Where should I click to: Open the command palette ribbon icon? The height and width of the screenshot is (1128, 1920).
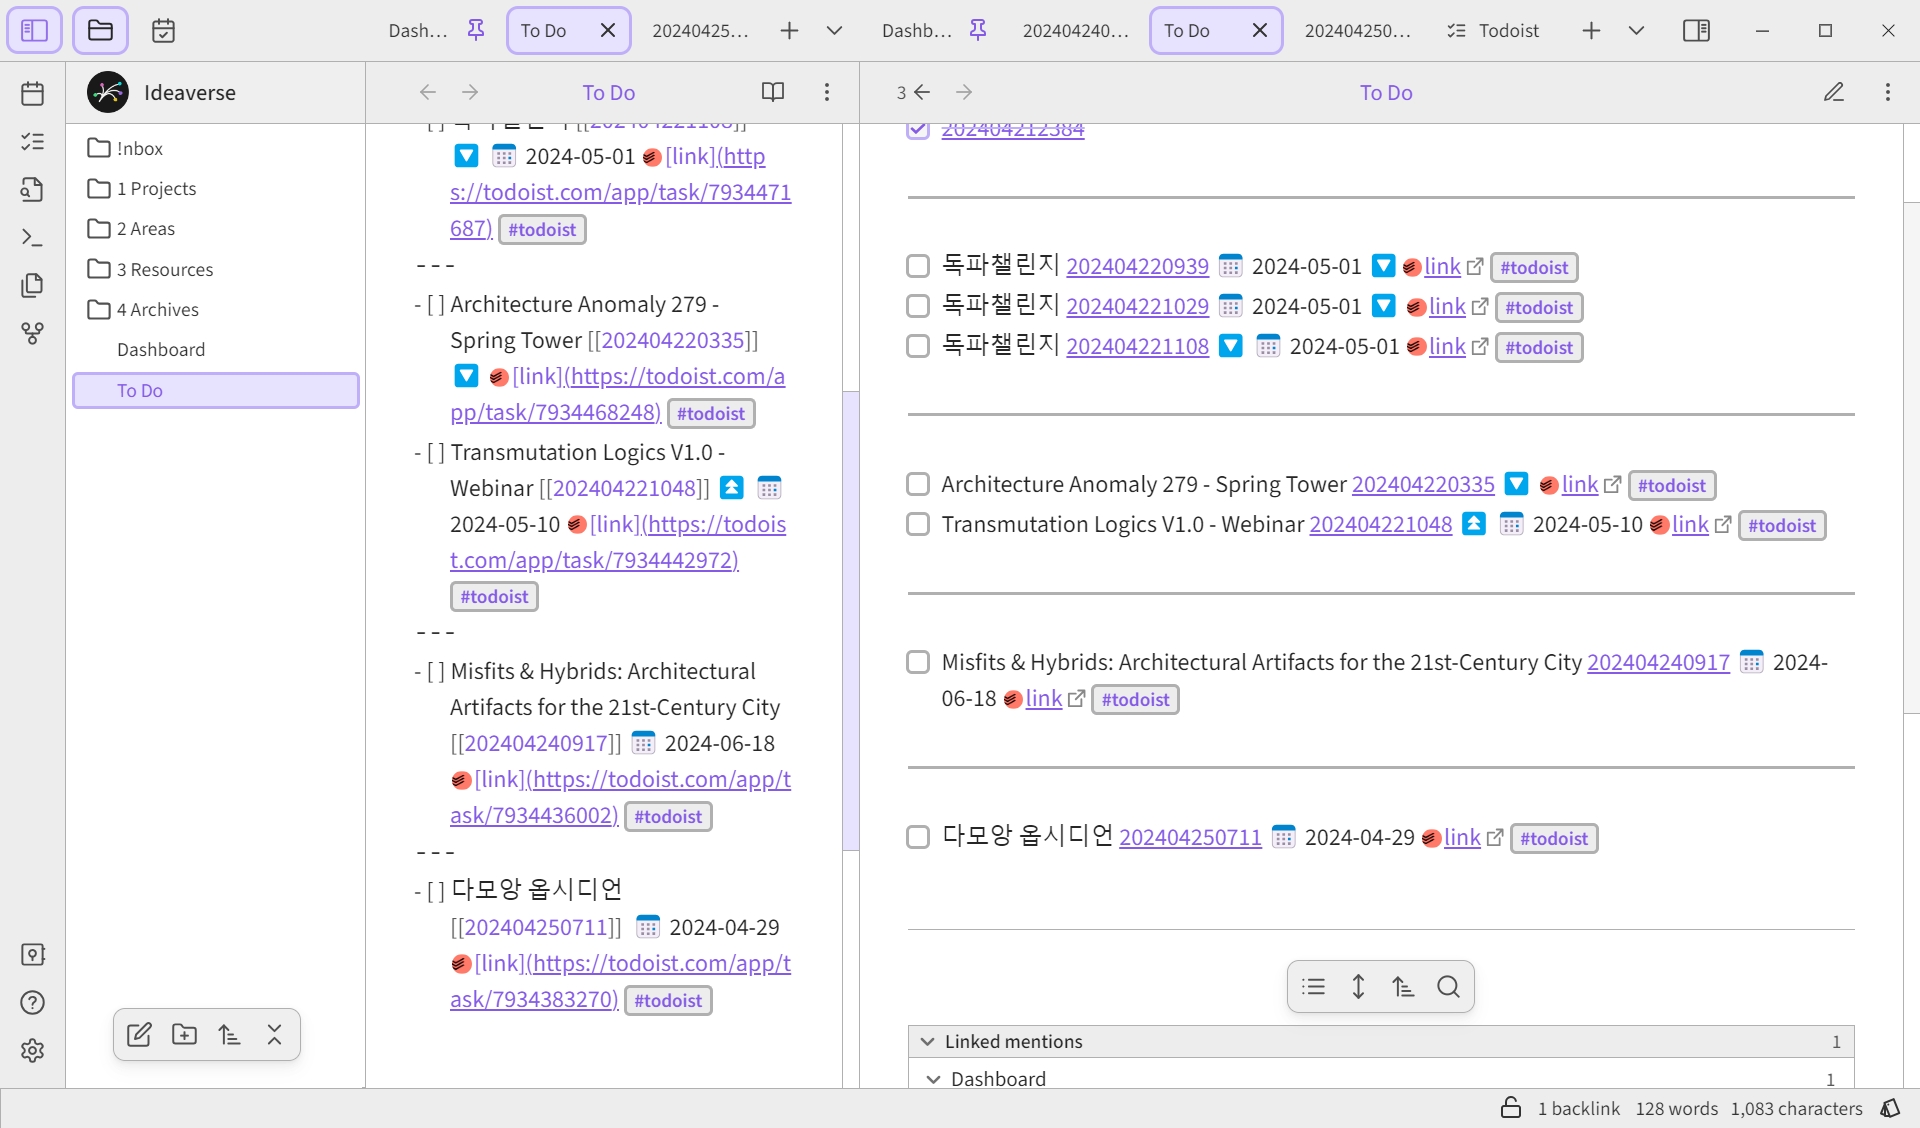(x=32, y=237)
